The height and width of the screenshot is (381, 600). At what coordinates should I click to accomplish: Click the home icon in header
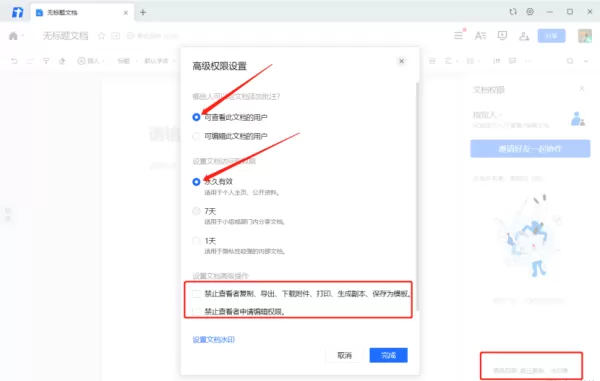pyautogui.click(x=13, y=36)
